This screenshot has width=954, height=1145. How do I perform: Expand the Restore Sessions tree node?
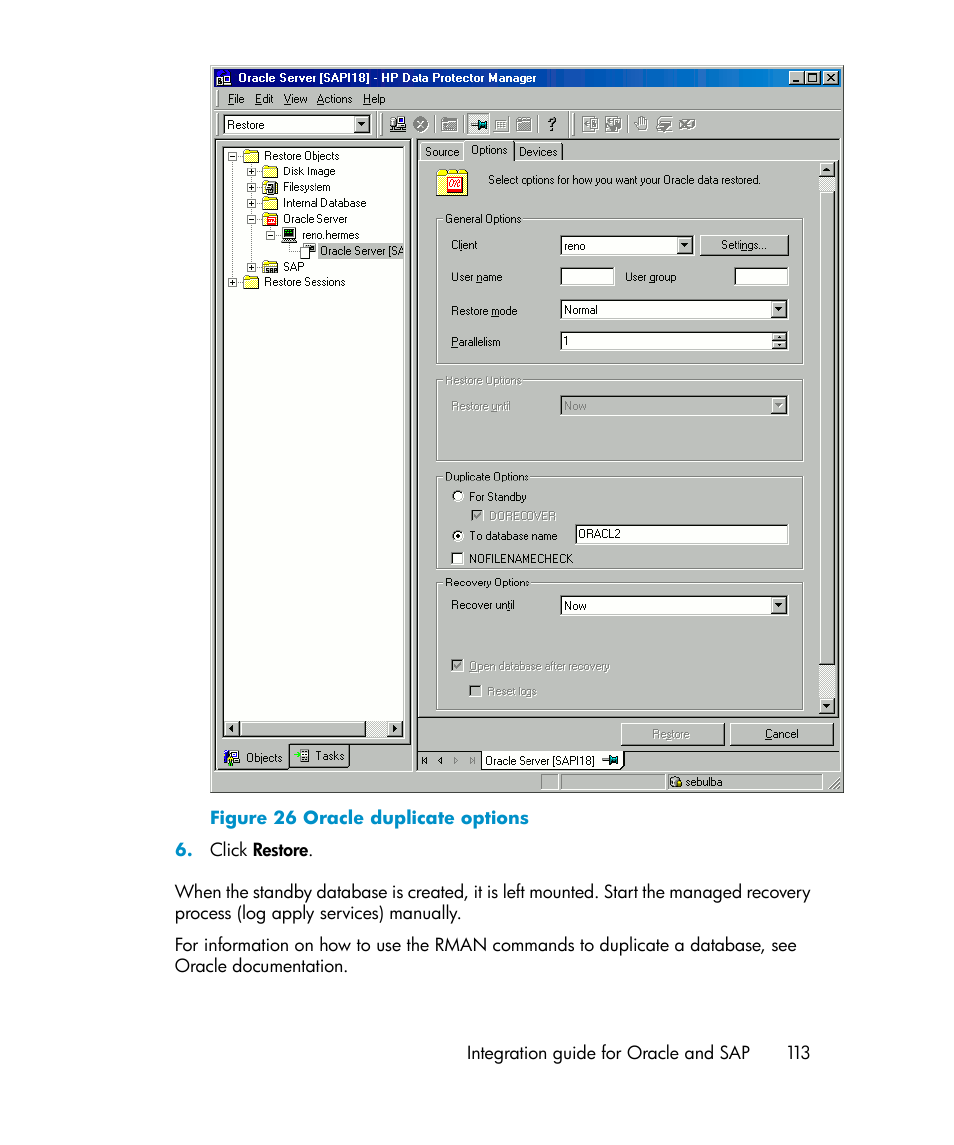coord(232,283)
